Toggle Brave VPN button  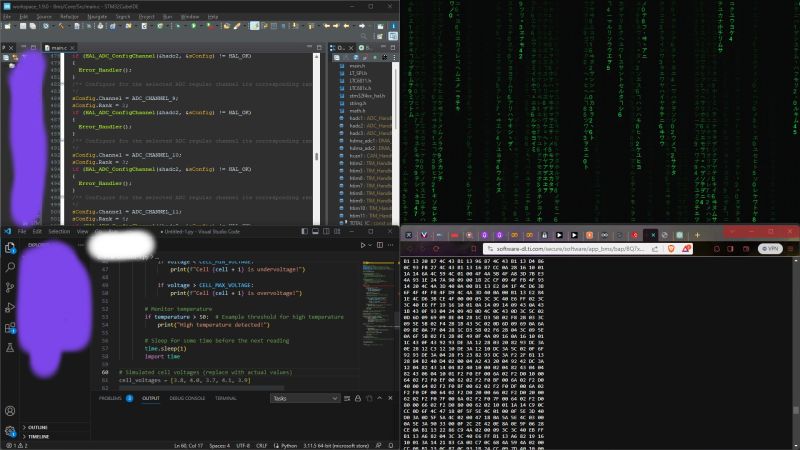pos(770,248)
